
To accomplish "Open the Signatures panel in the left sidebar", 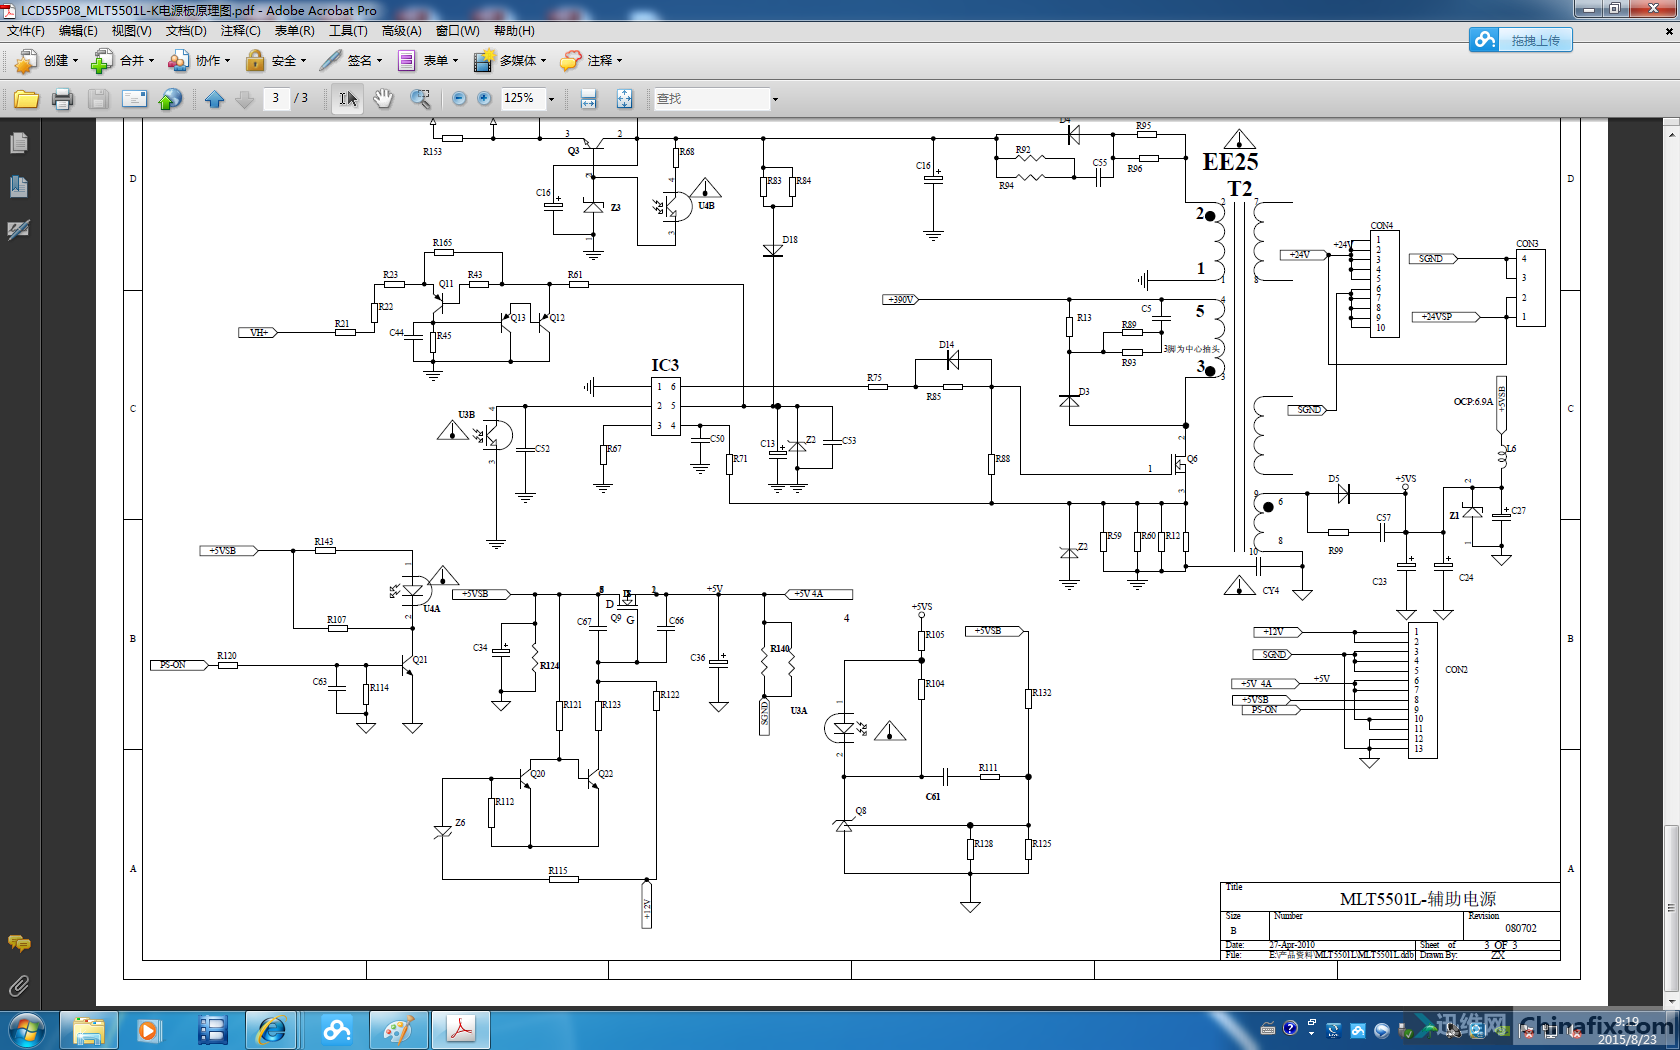I will click(18, 230).
